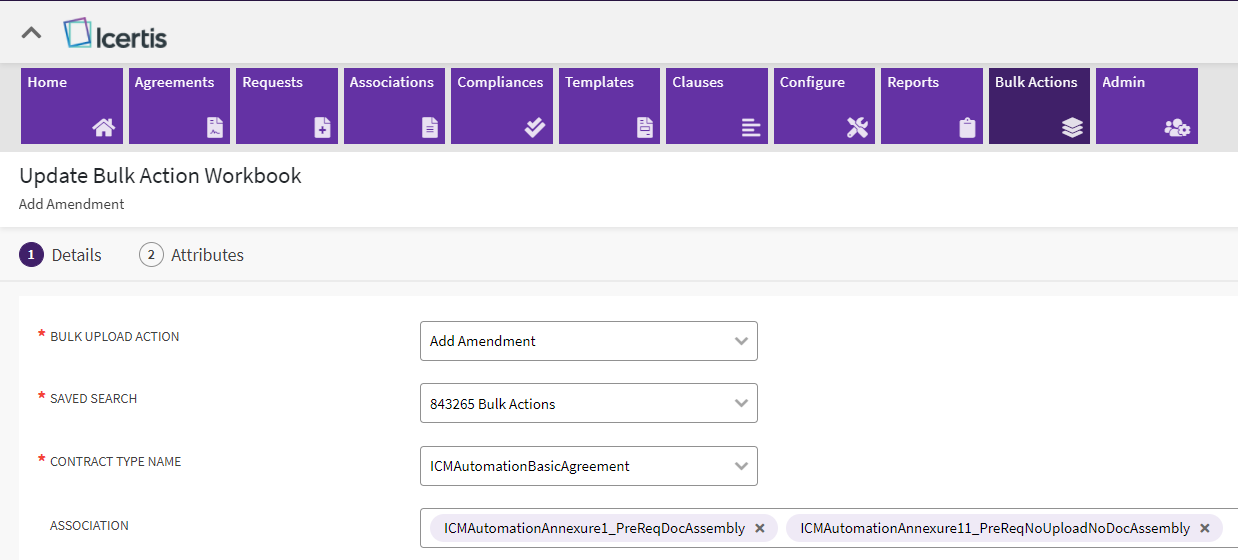Image resolution: width=1238 pixels, height=560 pixels.
Task: Click the Clauses lines icon
Action: tap(751, 127)
